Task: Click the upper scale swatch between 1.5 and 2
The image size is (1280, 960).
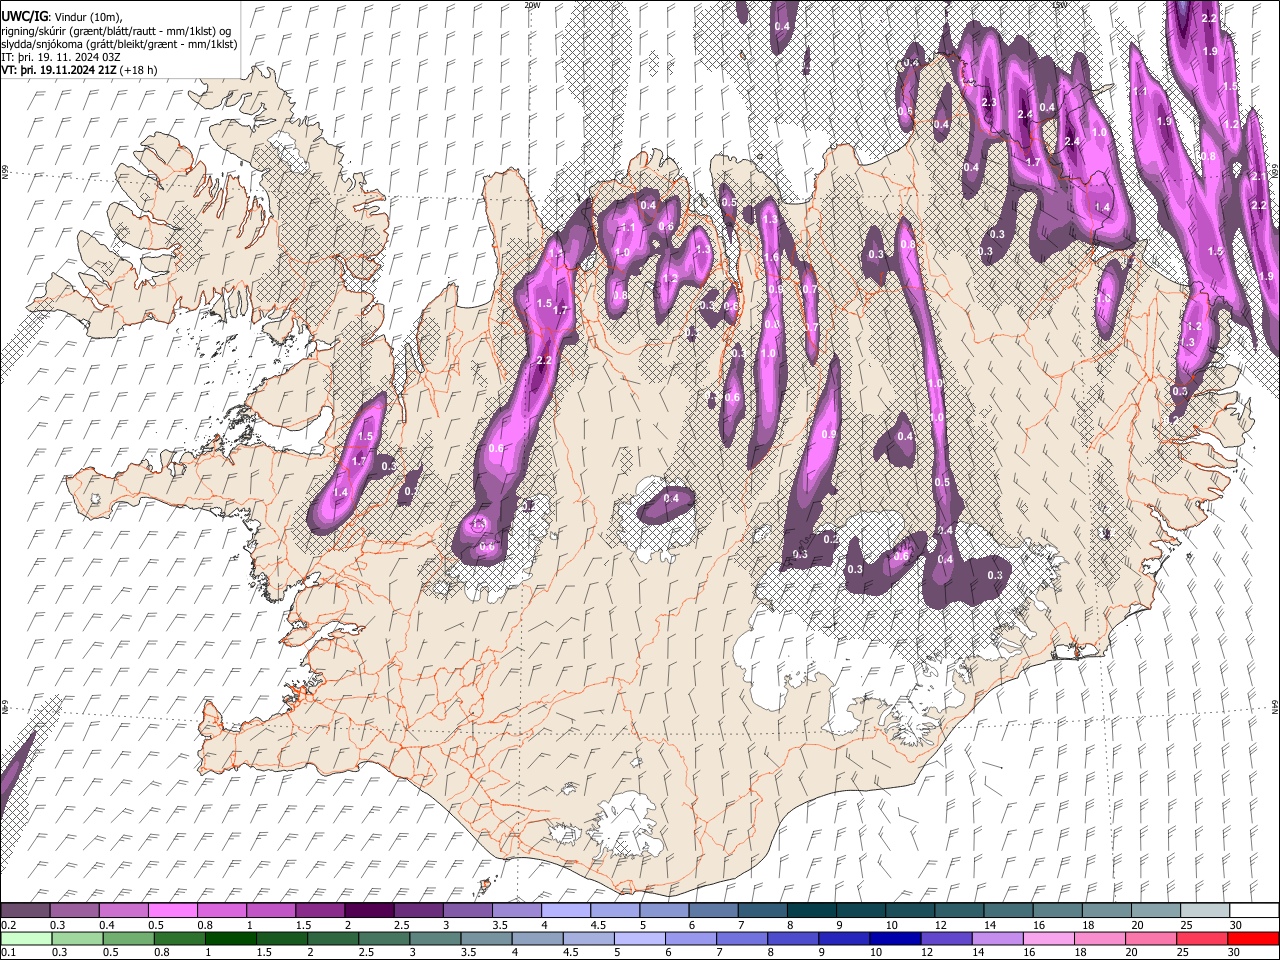Action: (319, 910)
